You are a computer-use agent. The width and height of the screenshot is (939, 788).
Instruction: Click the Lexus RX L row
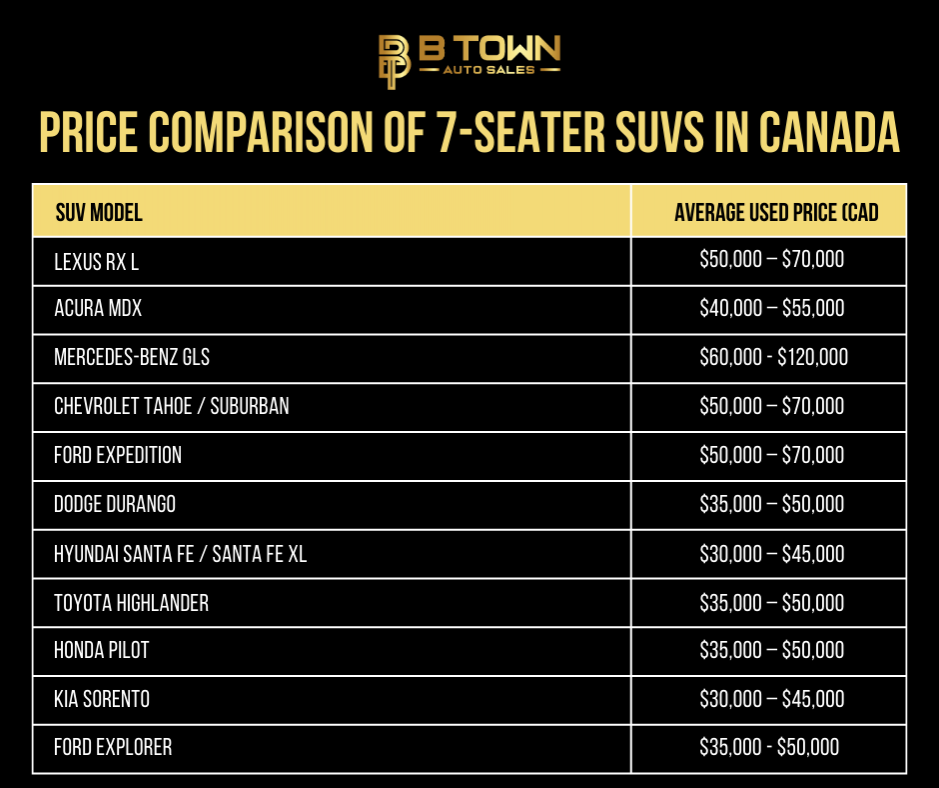[470, 262]
